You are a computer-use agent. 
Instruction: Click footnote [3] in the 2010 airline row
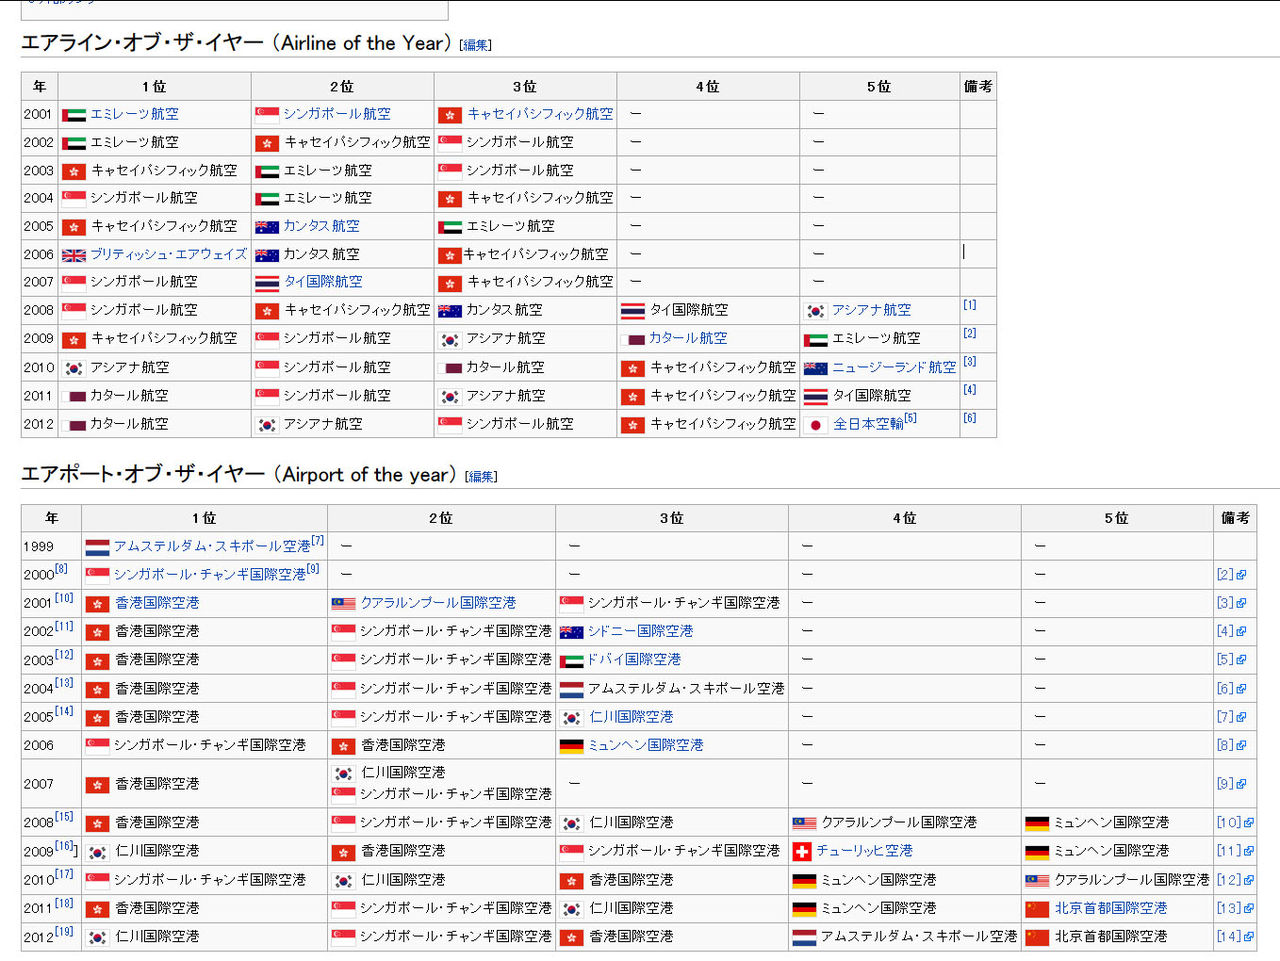click(x=969, y=362)
